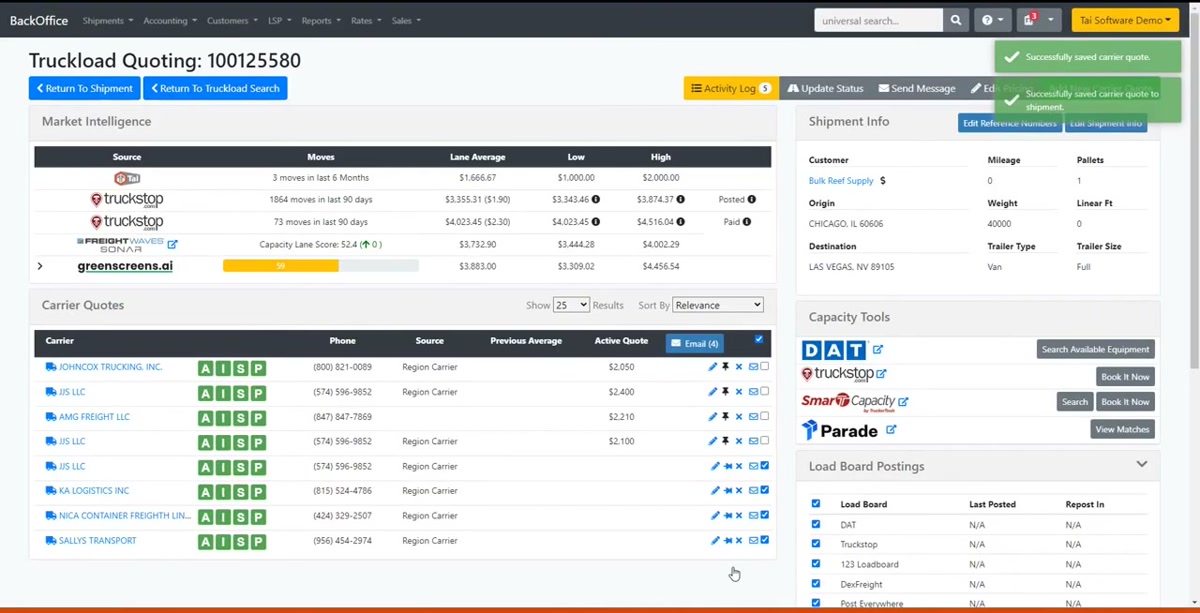Screen dimensions: 1200x613
Task: Click Update Status button
Action: pyautogui.click(x=825, y=88)
